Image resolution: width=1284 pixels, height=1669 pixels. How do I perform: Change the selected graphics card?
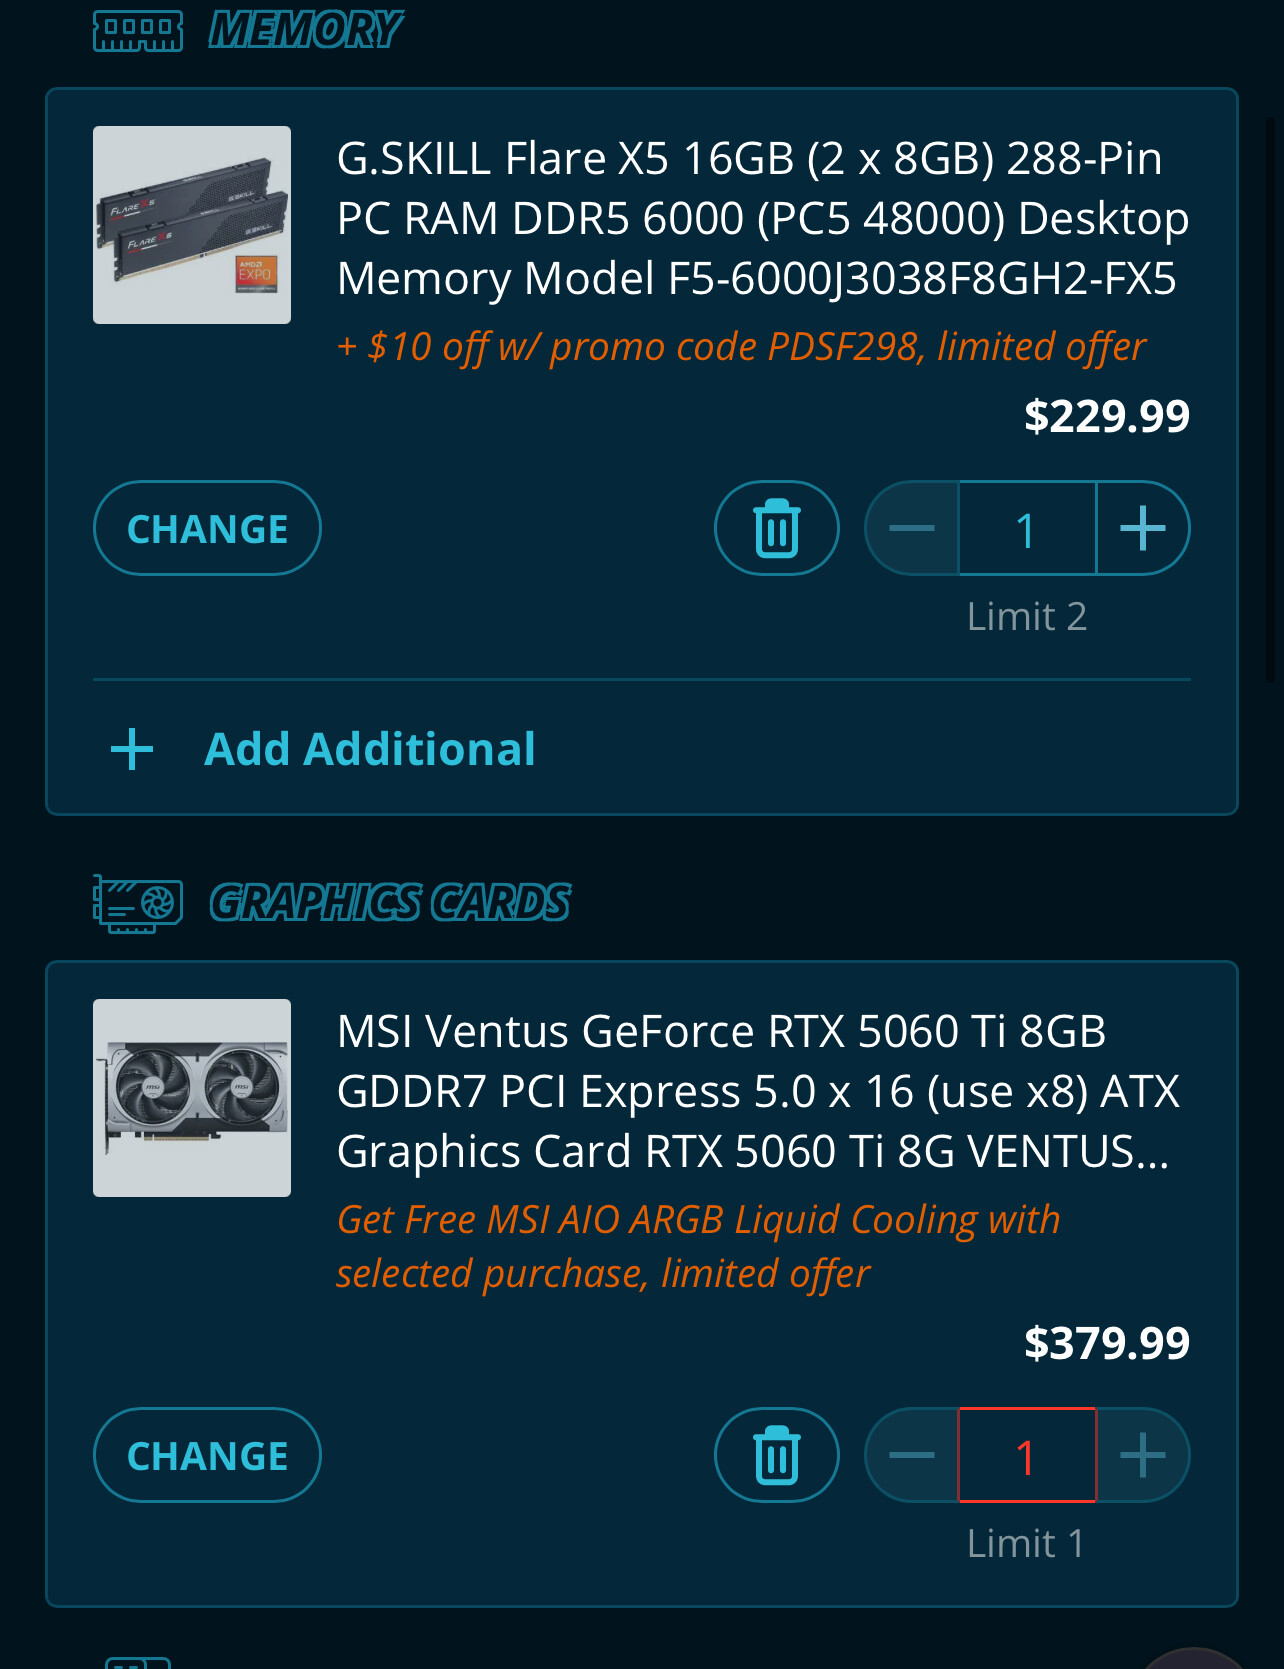207,1455
